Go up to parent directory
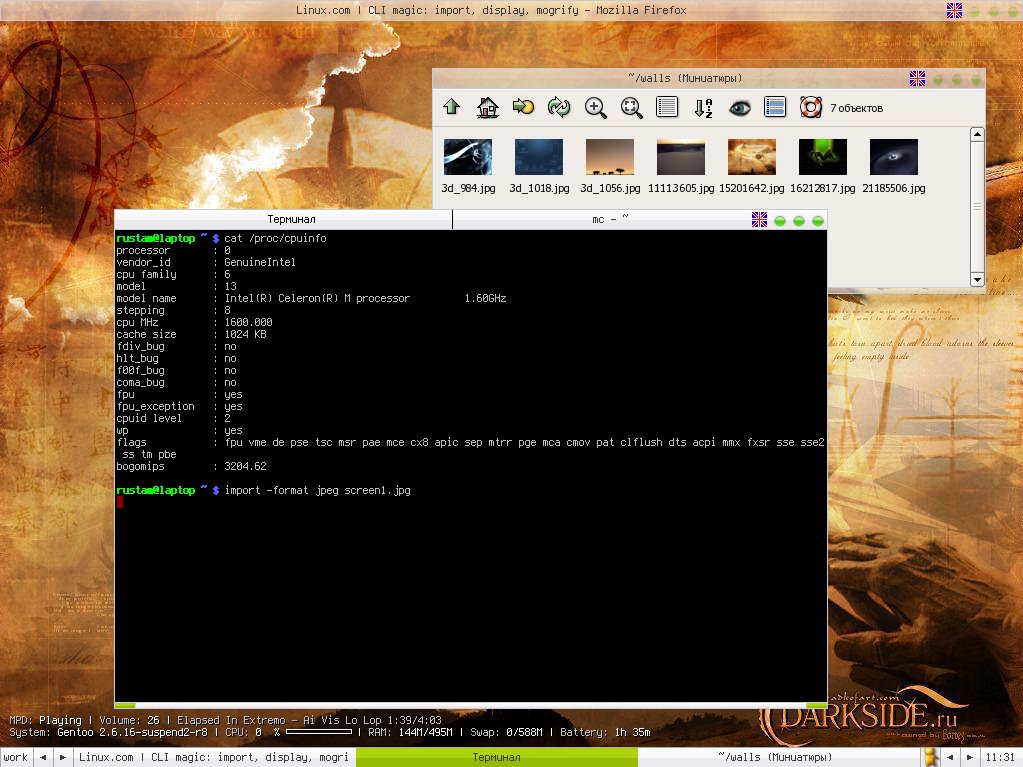Viewport: 1023px width, 767px height. click(x=451, y=107)
